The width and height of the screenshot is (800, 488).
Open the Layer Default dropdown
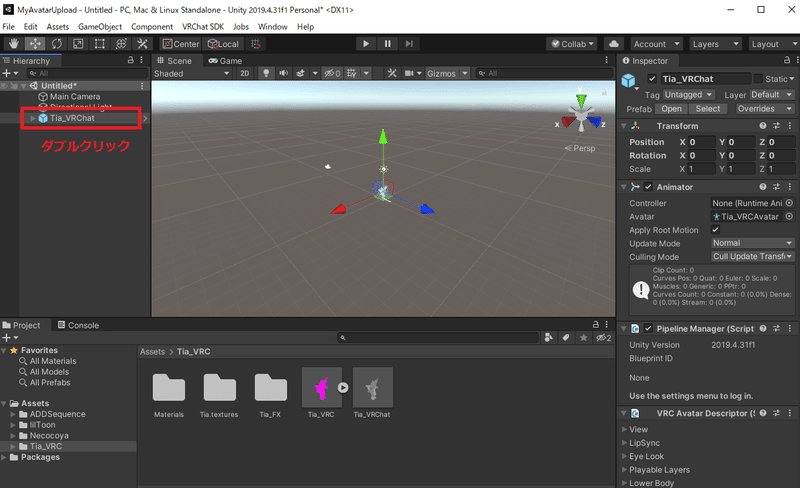(771, 95)
